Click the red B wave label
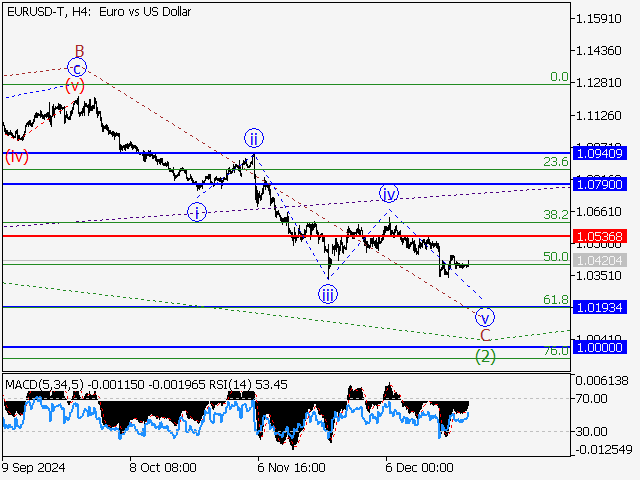This screenshot has width=640, height=480. click(x=79, y=50)
